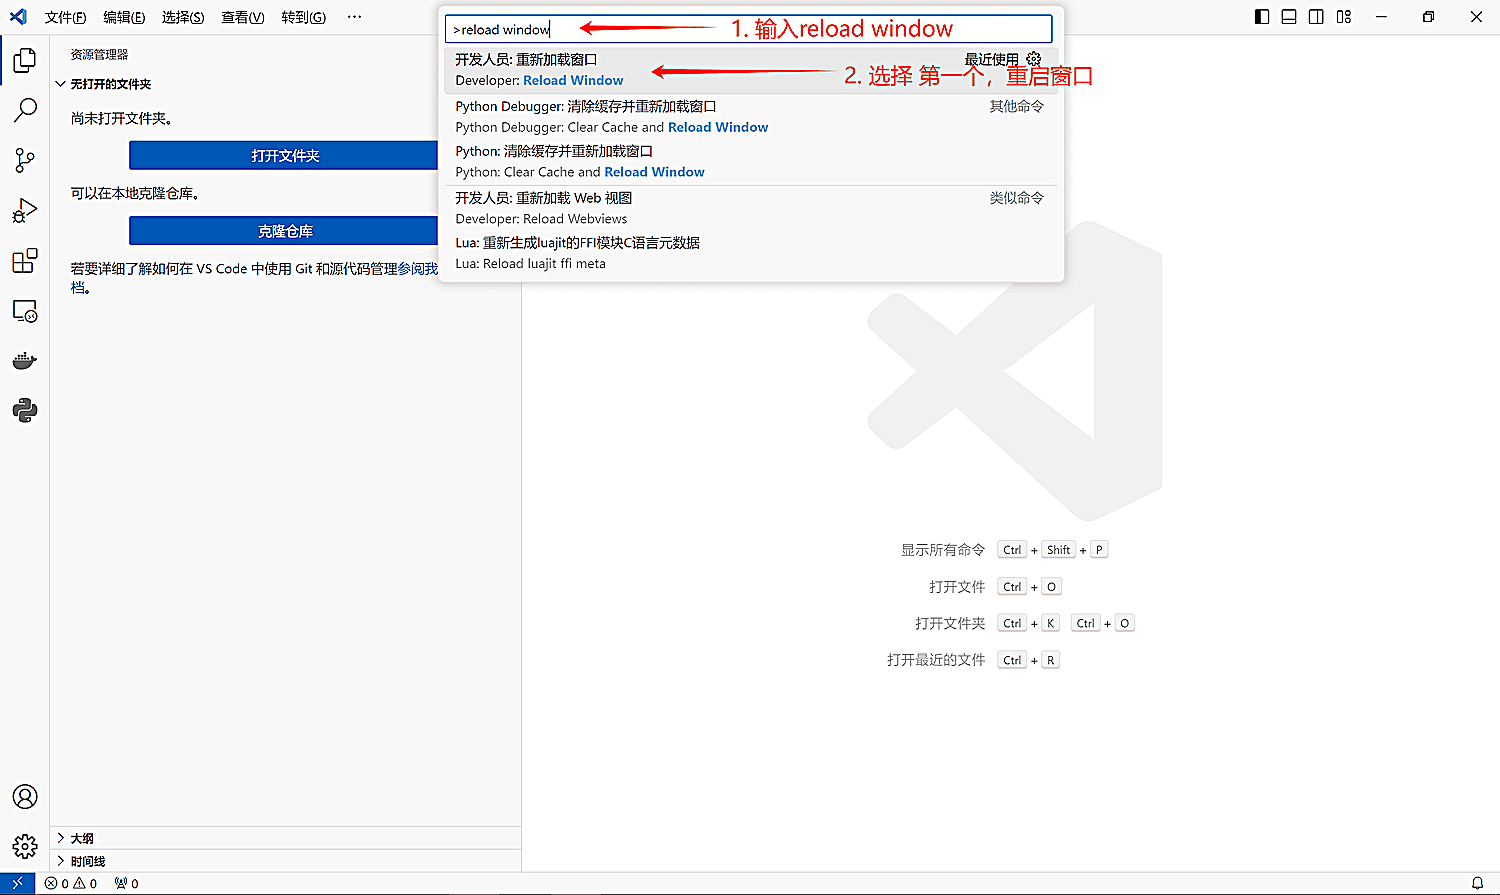Toggle the secondary side bar layout button
The height and width of the screenshot is (895, 1500).
coord(1316,17)
